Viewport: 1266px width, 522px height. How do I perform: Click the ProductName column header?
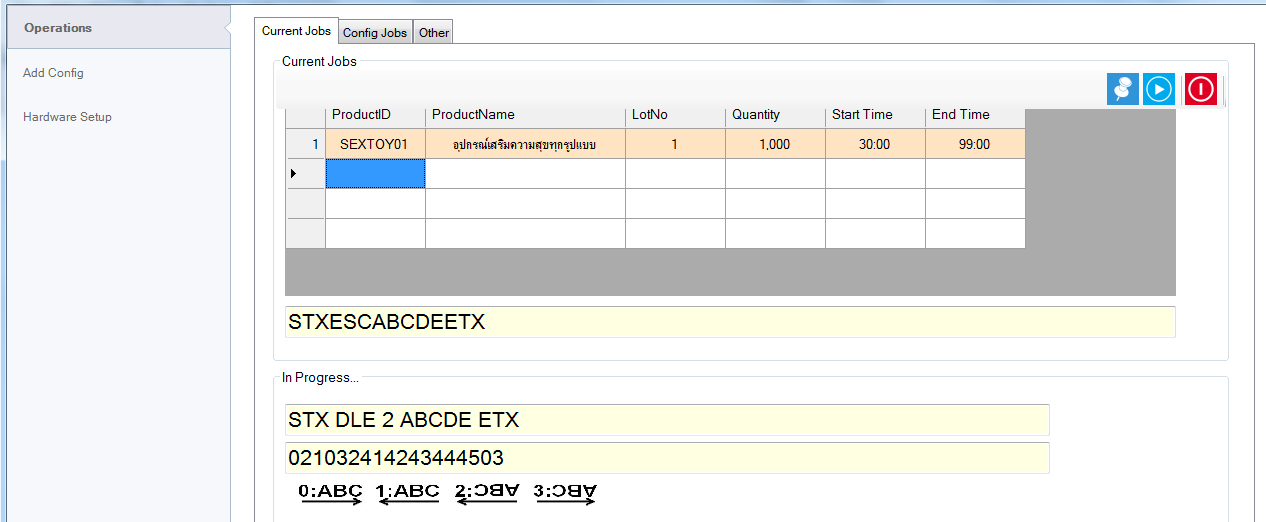525,115
